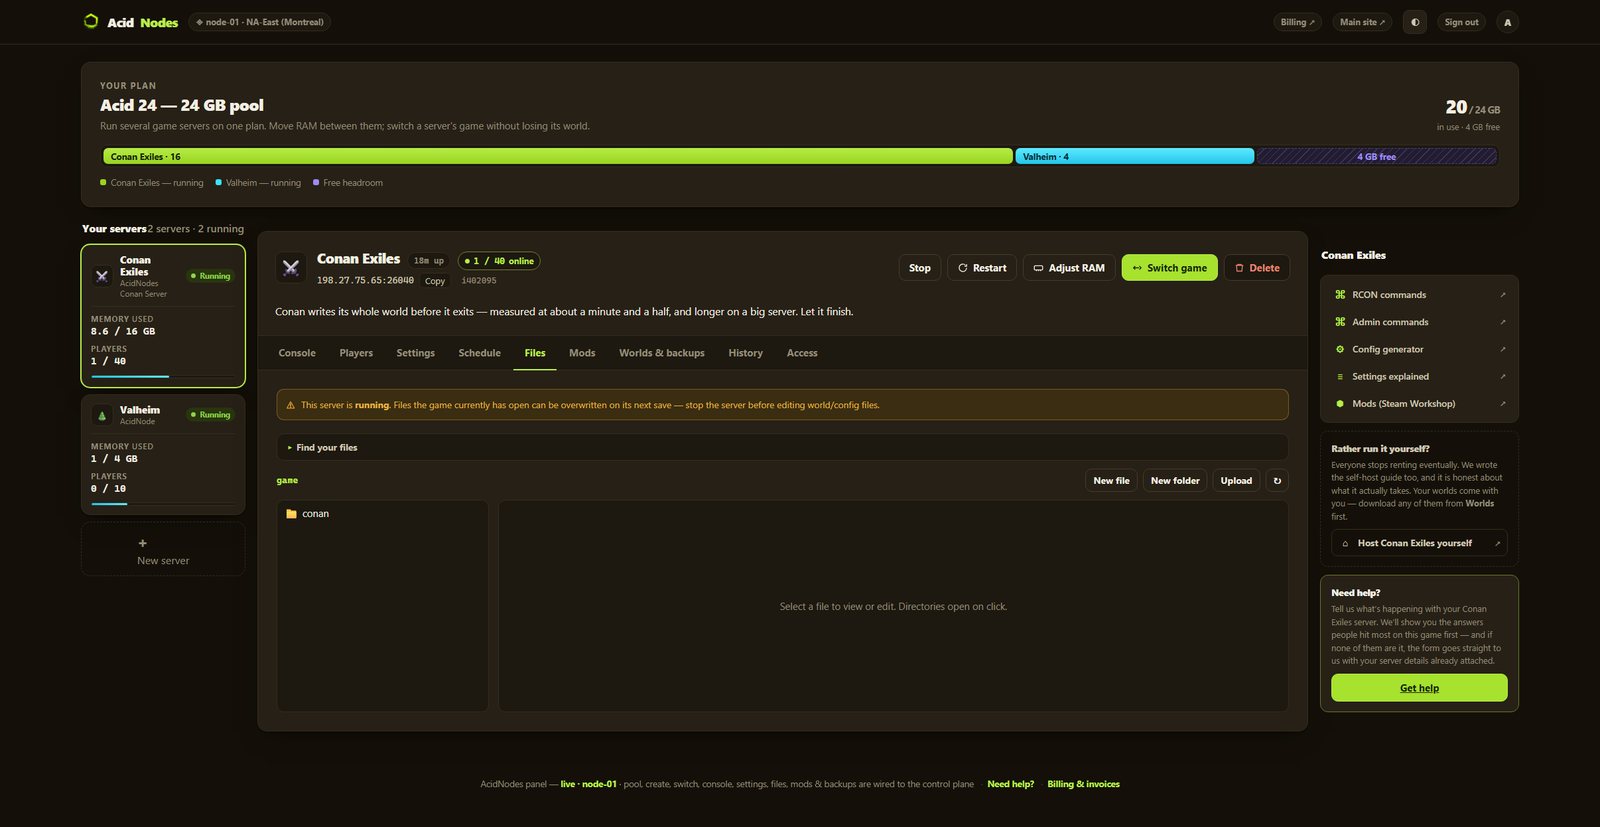Stop the Conan Exiles server

tap(920, 268)
